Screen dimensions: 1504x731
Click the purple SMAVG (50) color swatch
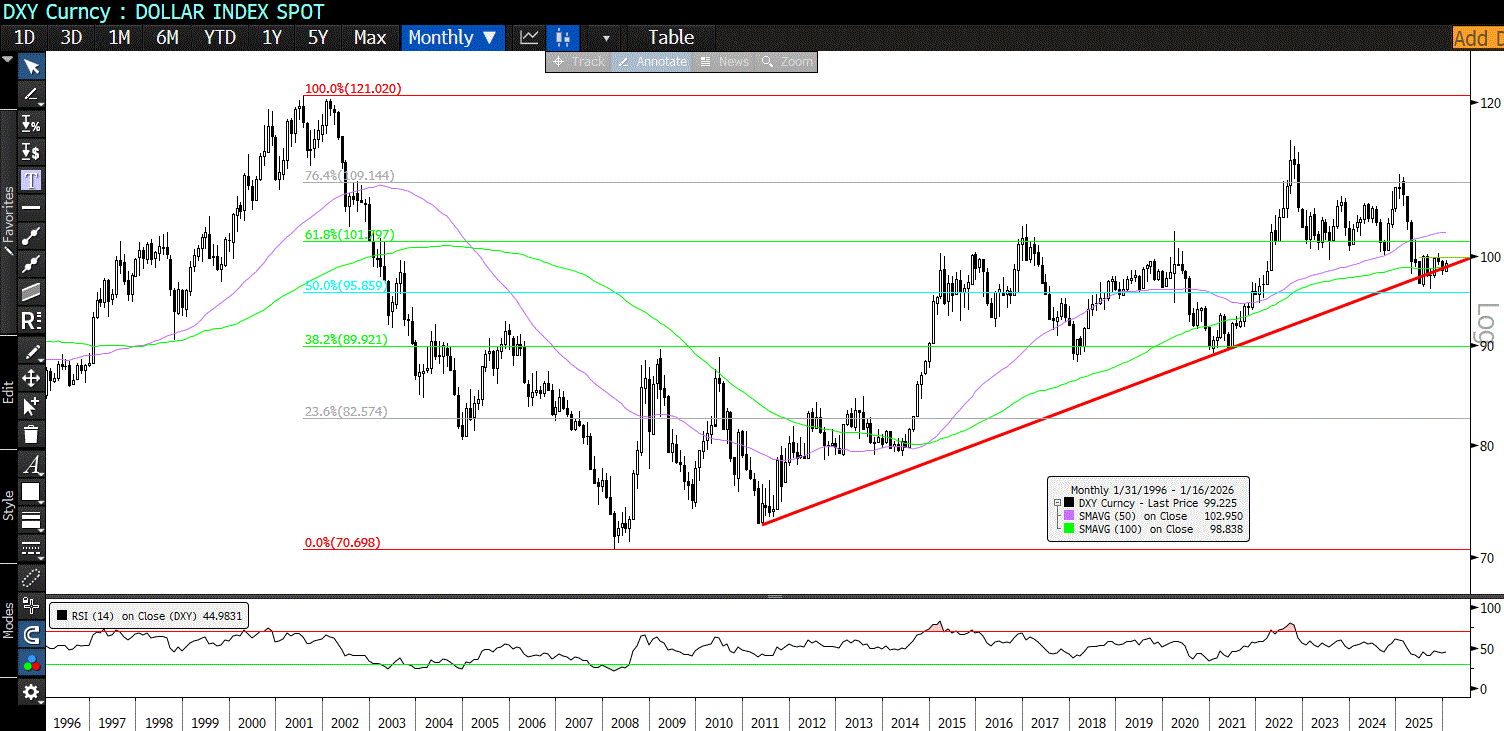coord(1069,516)
